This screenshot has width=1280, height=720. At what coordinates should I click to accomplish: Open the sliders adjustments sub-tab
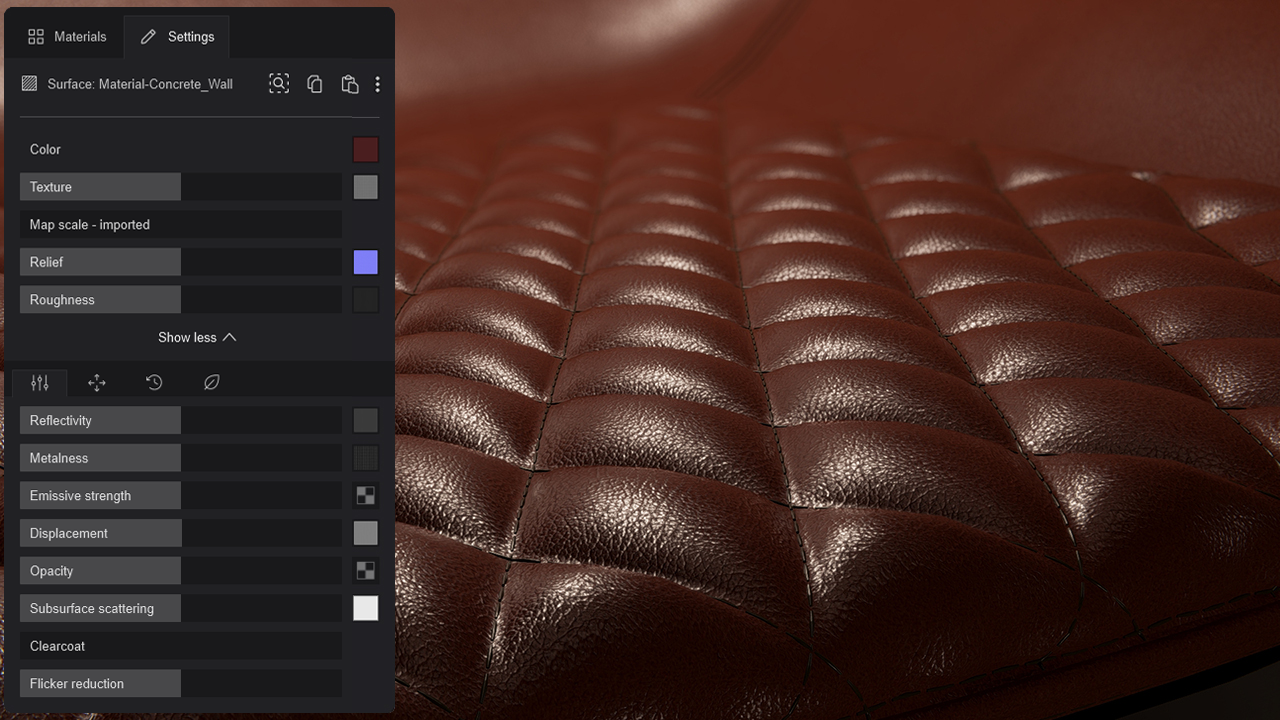40,382
